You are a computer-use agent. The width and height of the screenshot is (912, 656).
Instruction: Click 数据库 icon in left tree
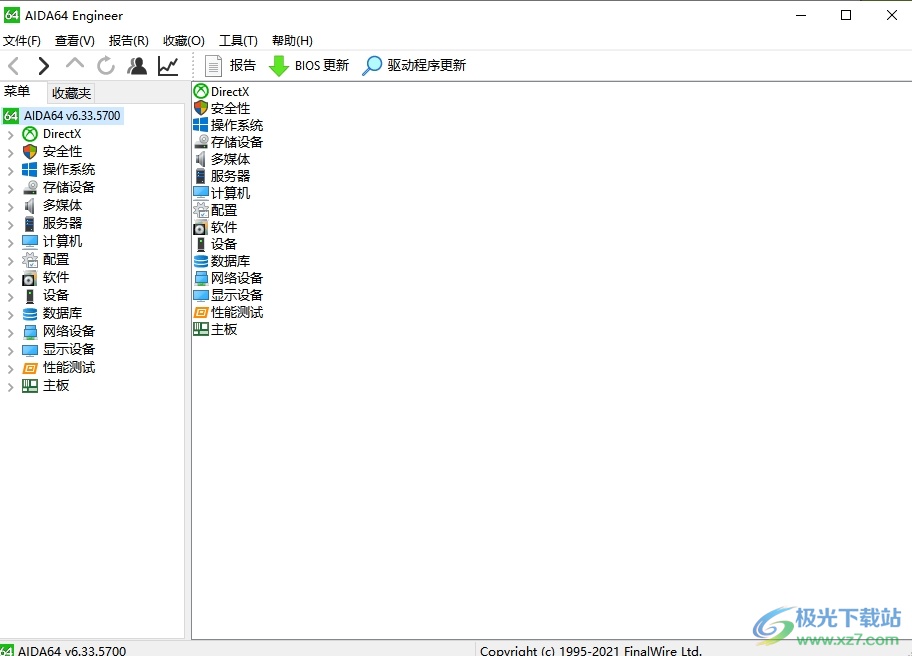coord(30,314)
